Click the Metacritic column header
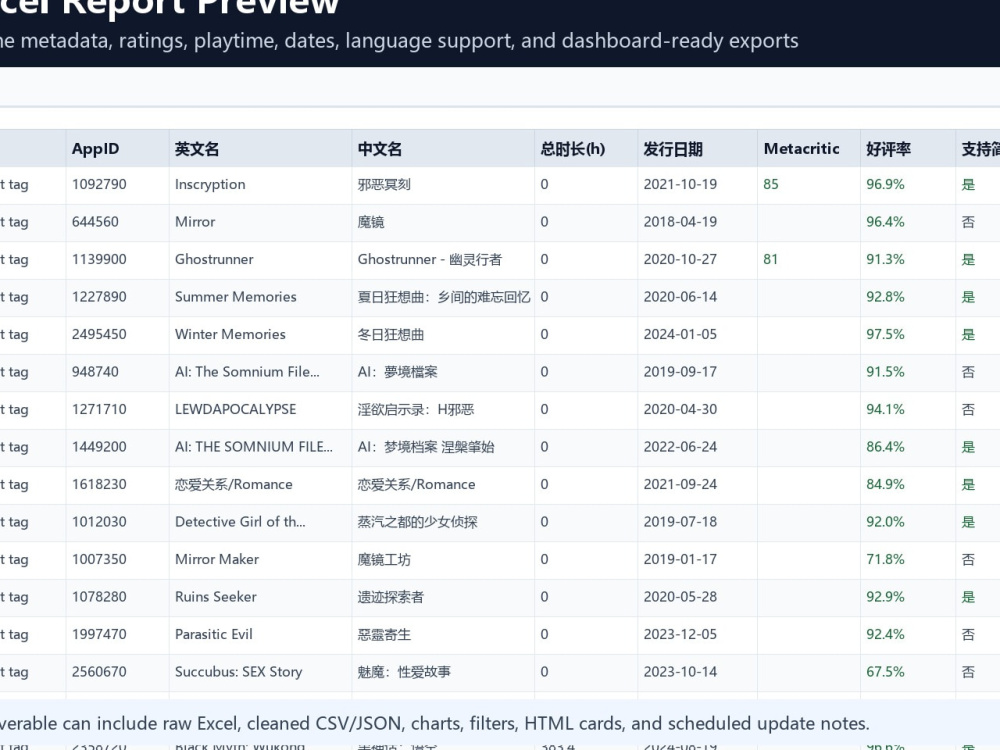The image size is (1000, 750). pyautogui.click(x=809, y=149)
